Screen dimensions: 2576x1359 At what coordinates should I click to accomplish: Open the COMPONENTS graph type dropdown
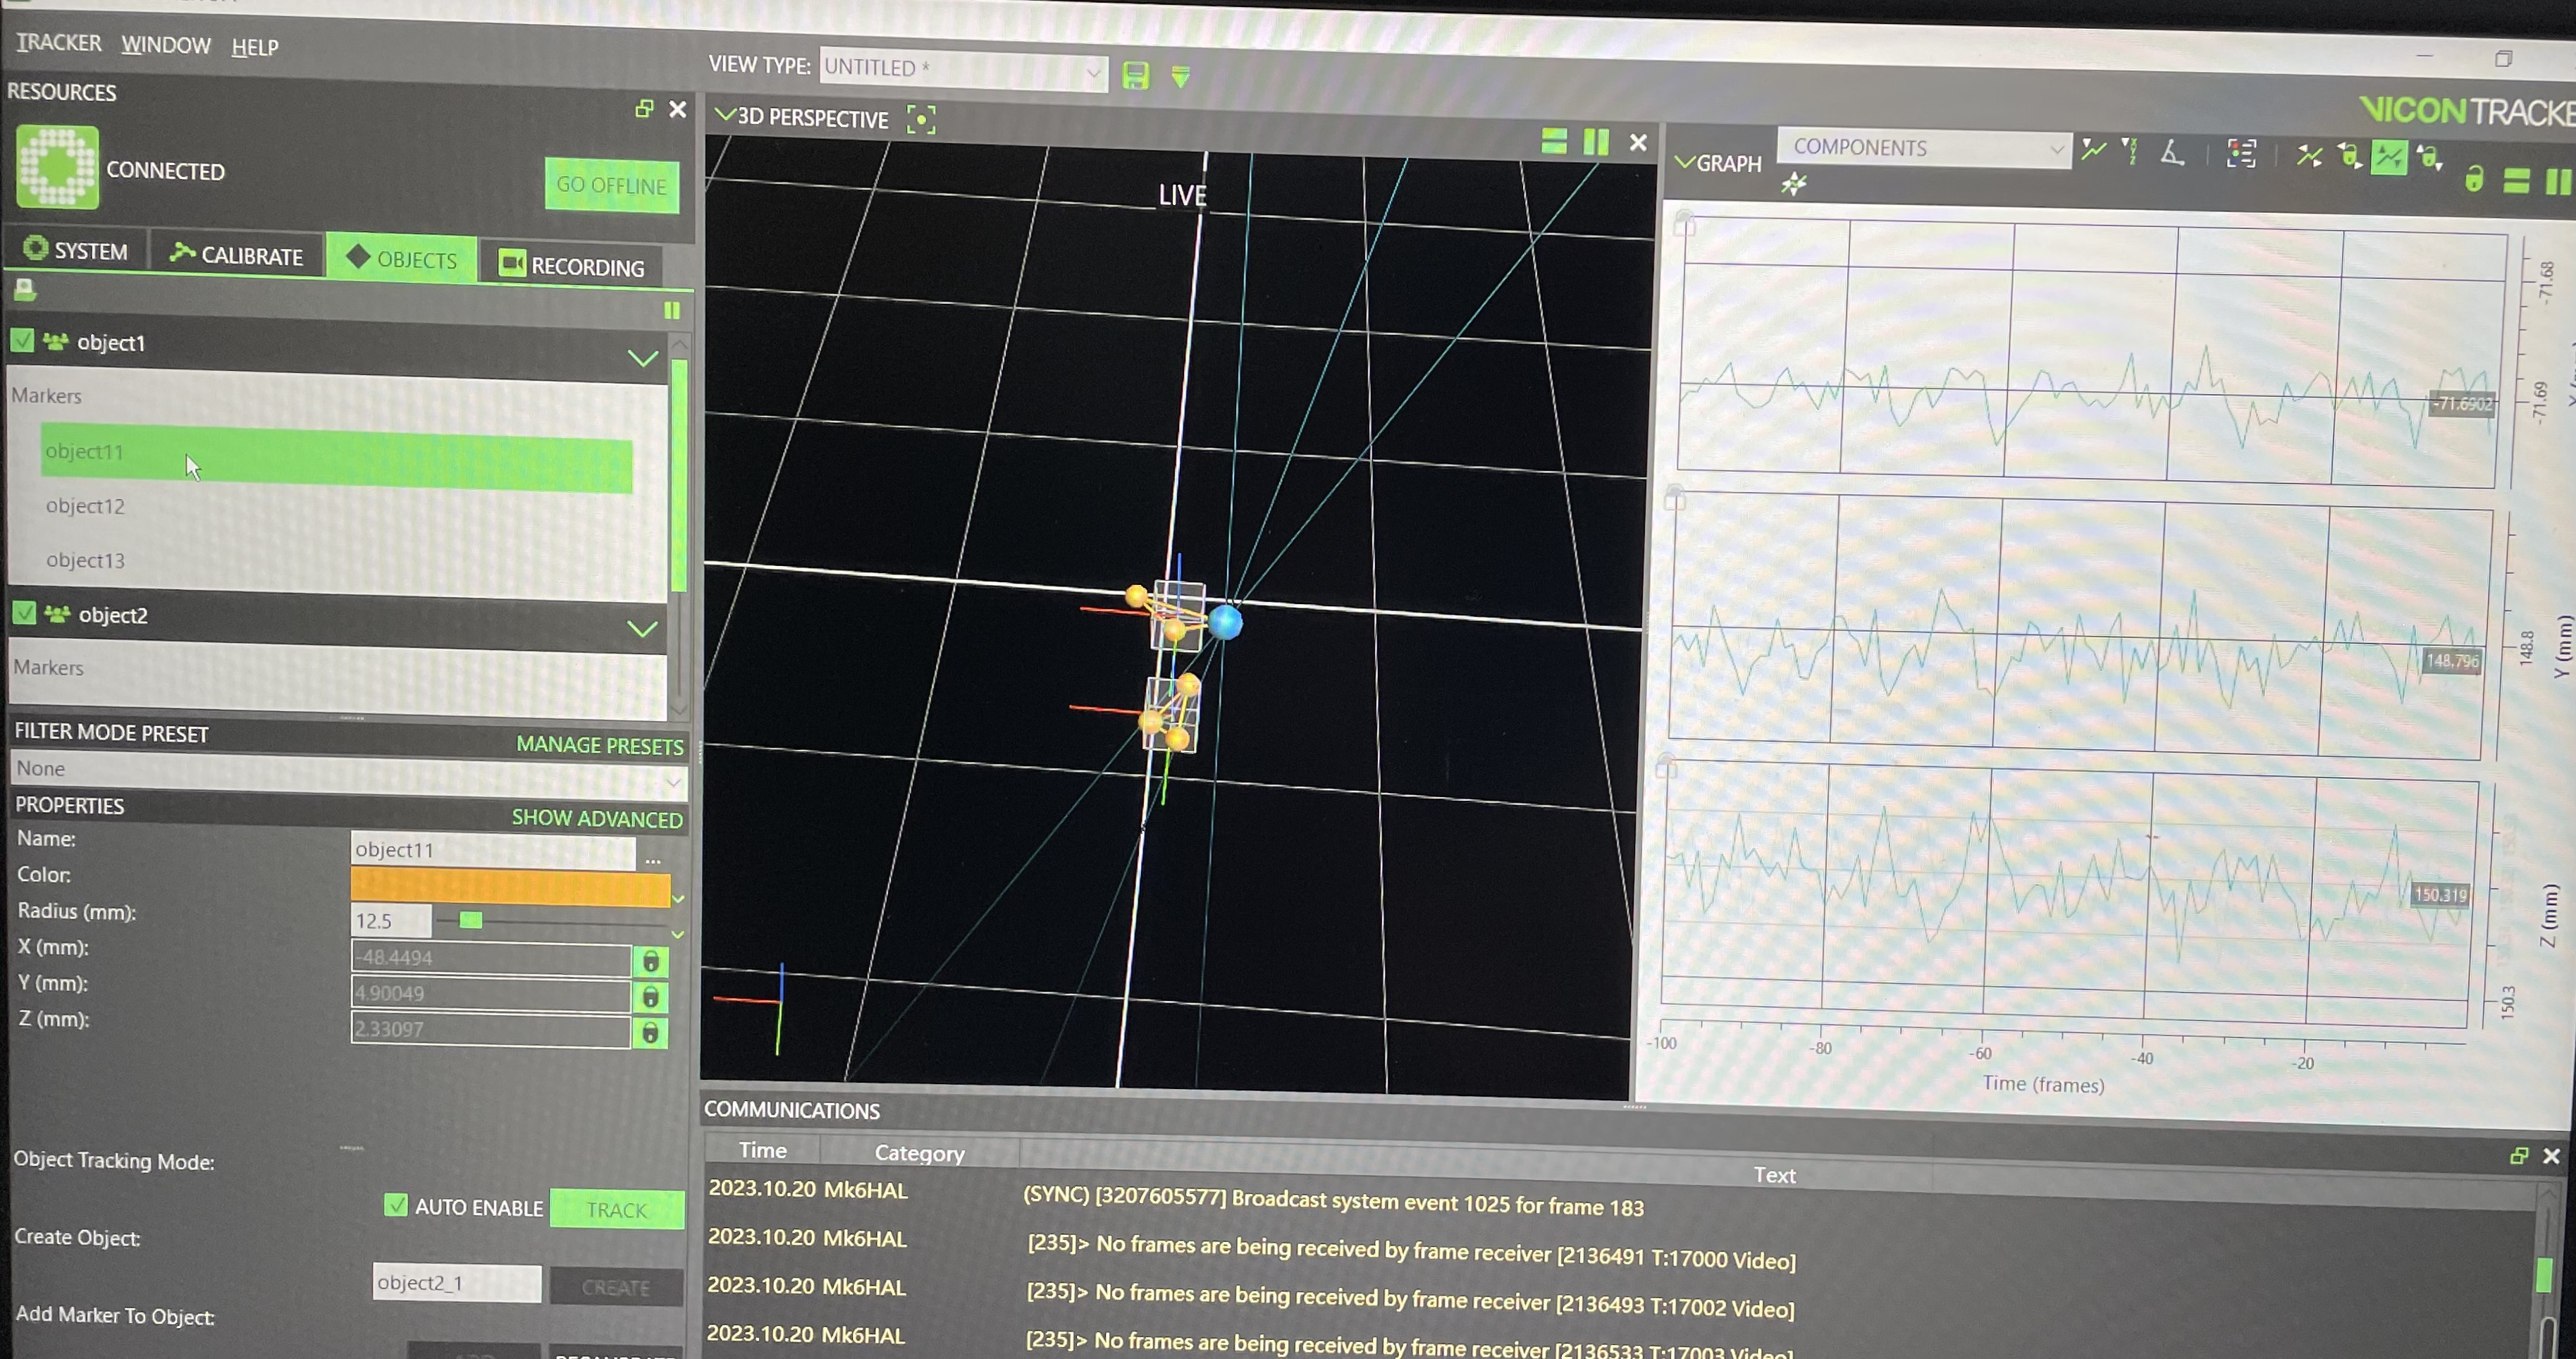(1922, 148)
